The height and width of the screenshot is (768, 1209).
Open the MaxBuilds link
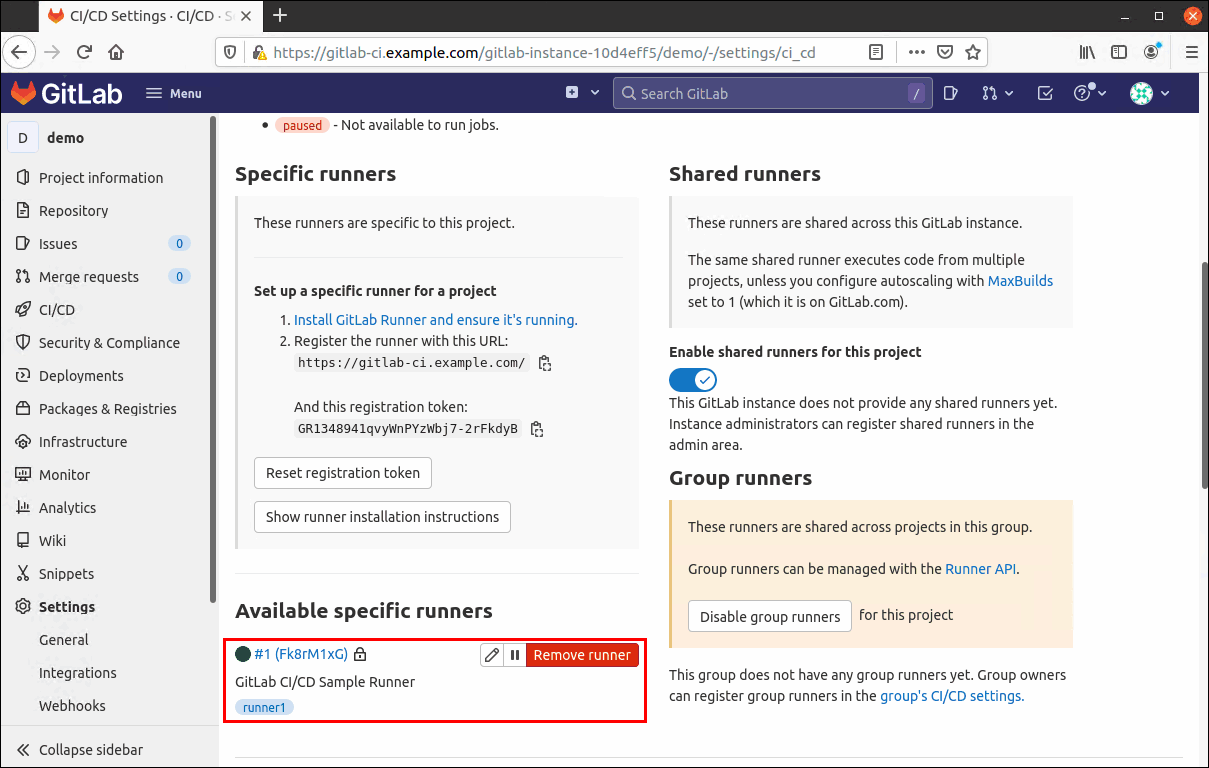(1020, 281)
